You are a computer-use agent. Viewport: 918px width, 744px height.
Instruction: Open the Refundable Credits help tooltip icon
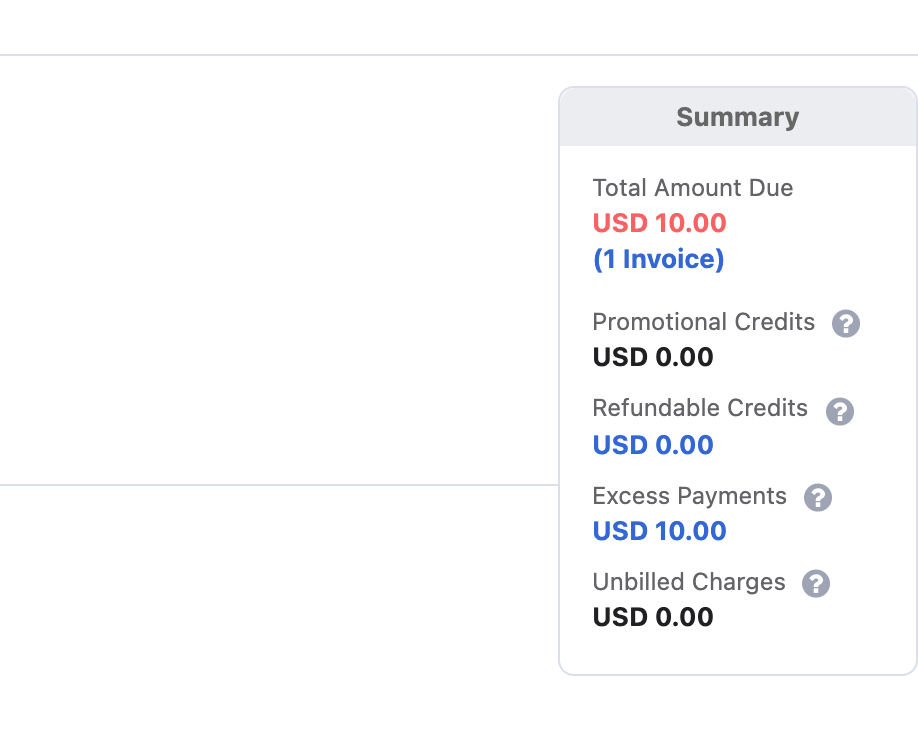(x=840, y=411)
